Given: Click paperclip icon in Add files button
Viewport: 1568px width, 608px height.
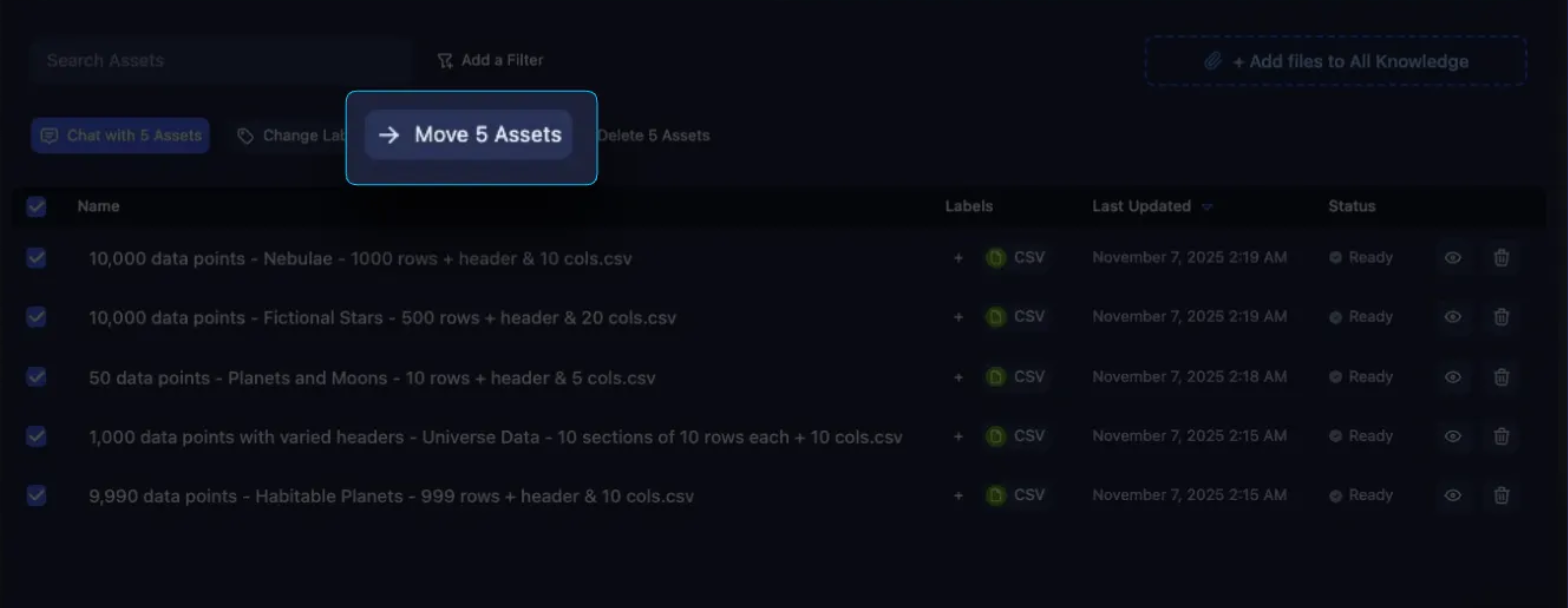Looking at the screenshot, I should pyautogui.click(x=1212, y=62).
